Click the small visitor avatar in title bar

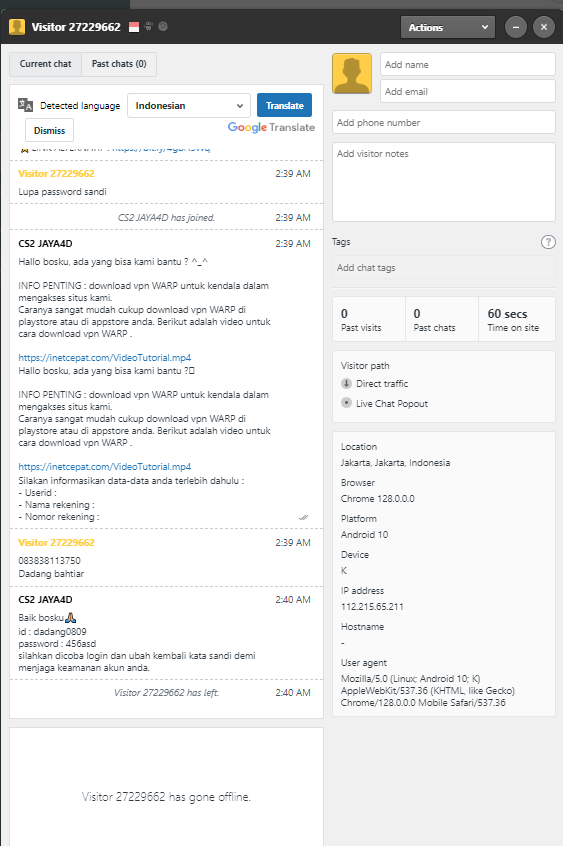click(x=17, y=27)
